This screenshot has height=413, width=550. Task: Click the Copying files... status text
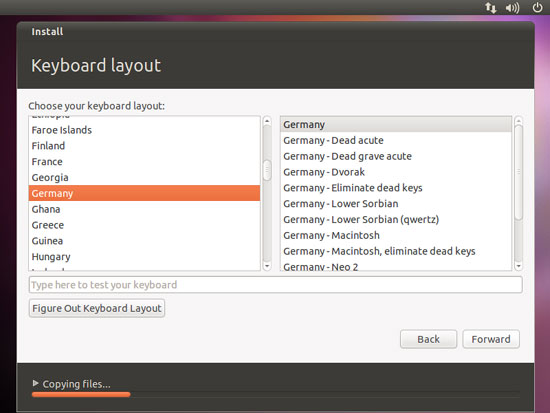pyautogui.click(x=76, y=384)
